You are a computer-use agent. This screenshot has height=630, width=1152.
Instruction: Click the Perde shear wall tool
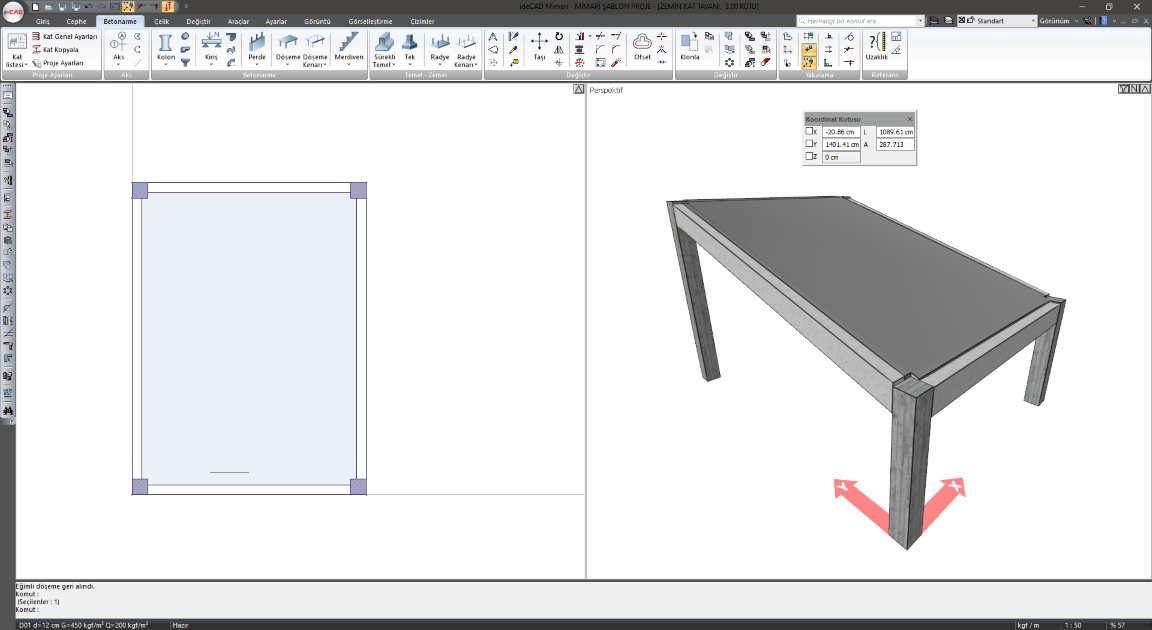257,46
